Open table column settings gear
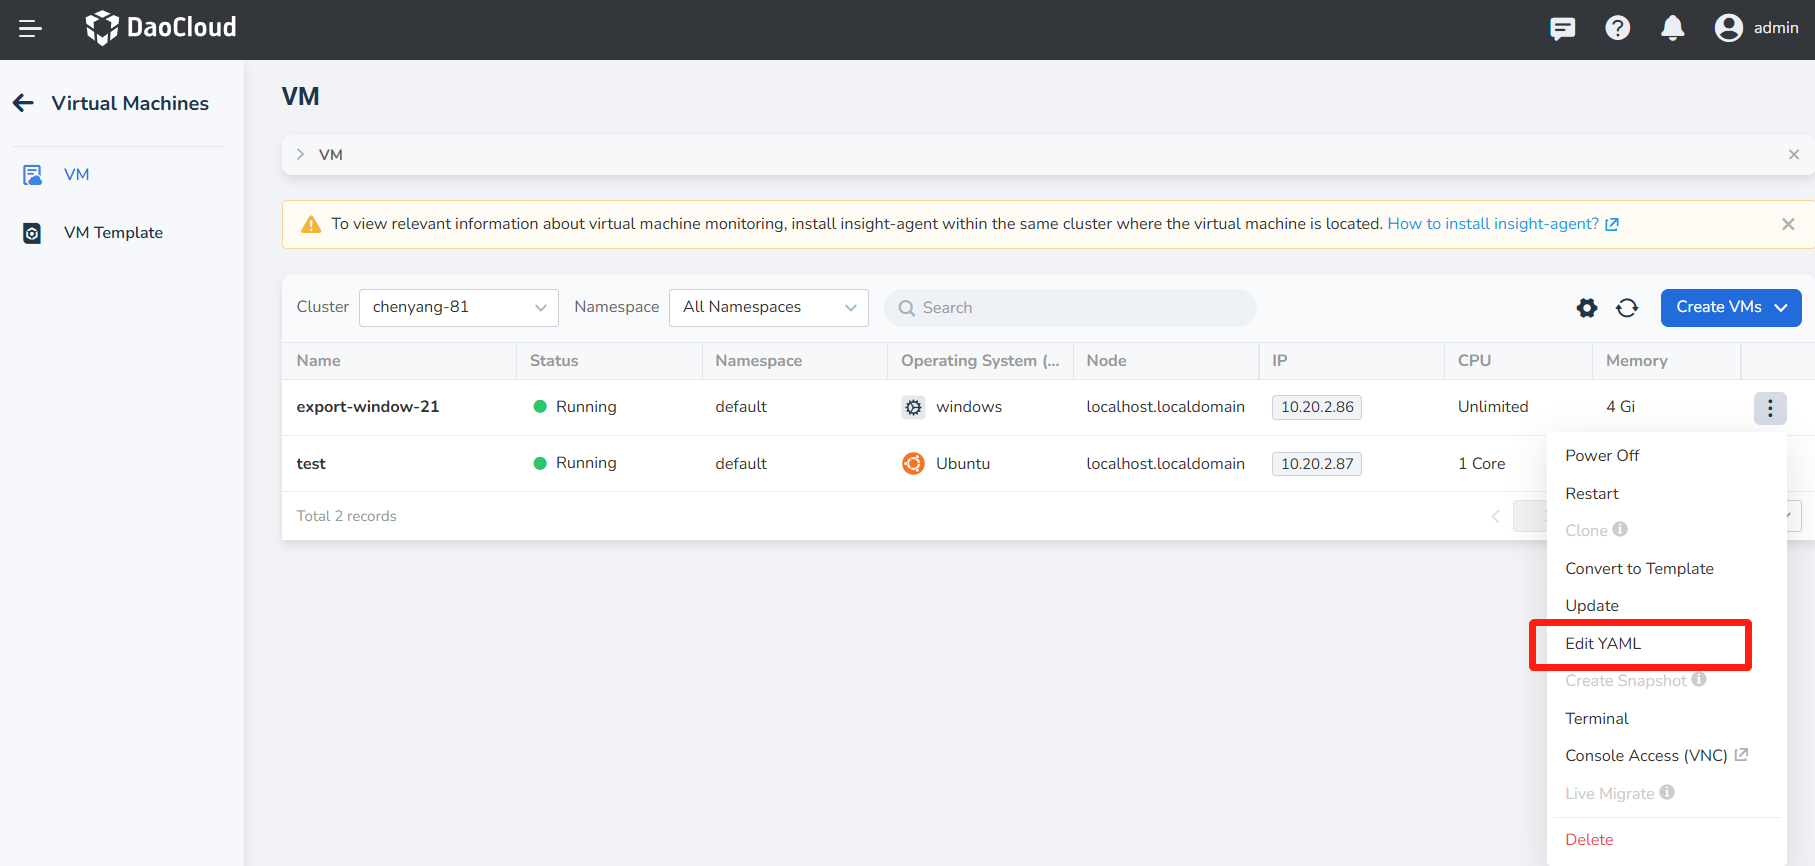The width and height of the screenshot is (1815, 866). (1586, 308)
